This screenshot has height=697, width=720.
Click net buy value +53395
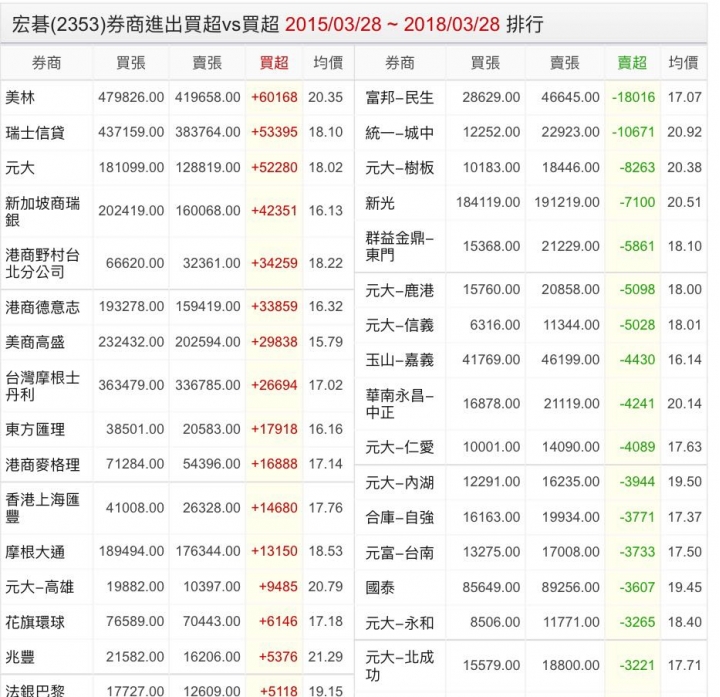[274, 132]
